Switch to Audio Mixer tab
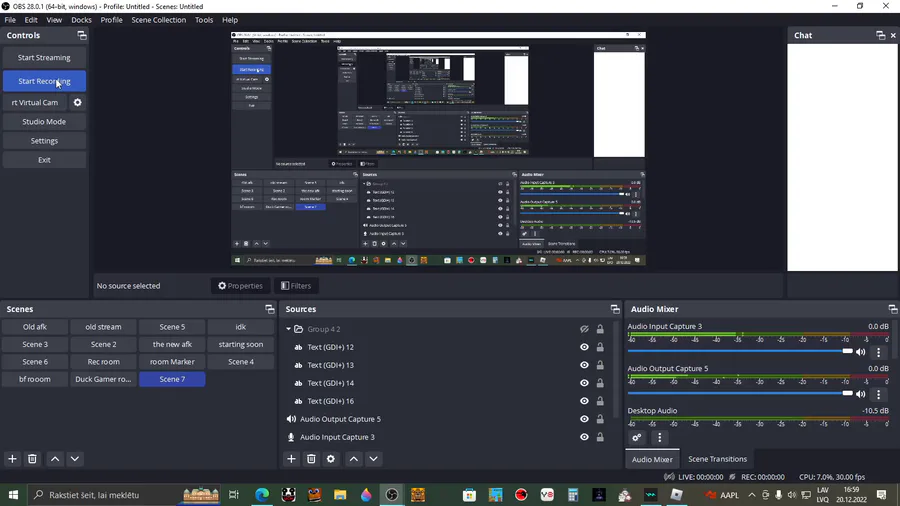Image resolution: width=900 pixels, height=506 pixels. [652, 459]
